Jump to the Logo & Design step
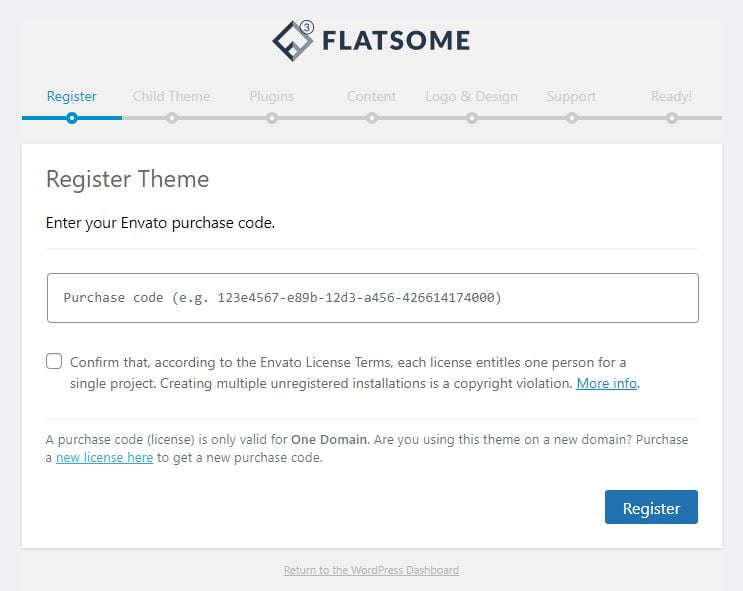The height and width of the screenshot is (591, 743). [x=472, y=96]
